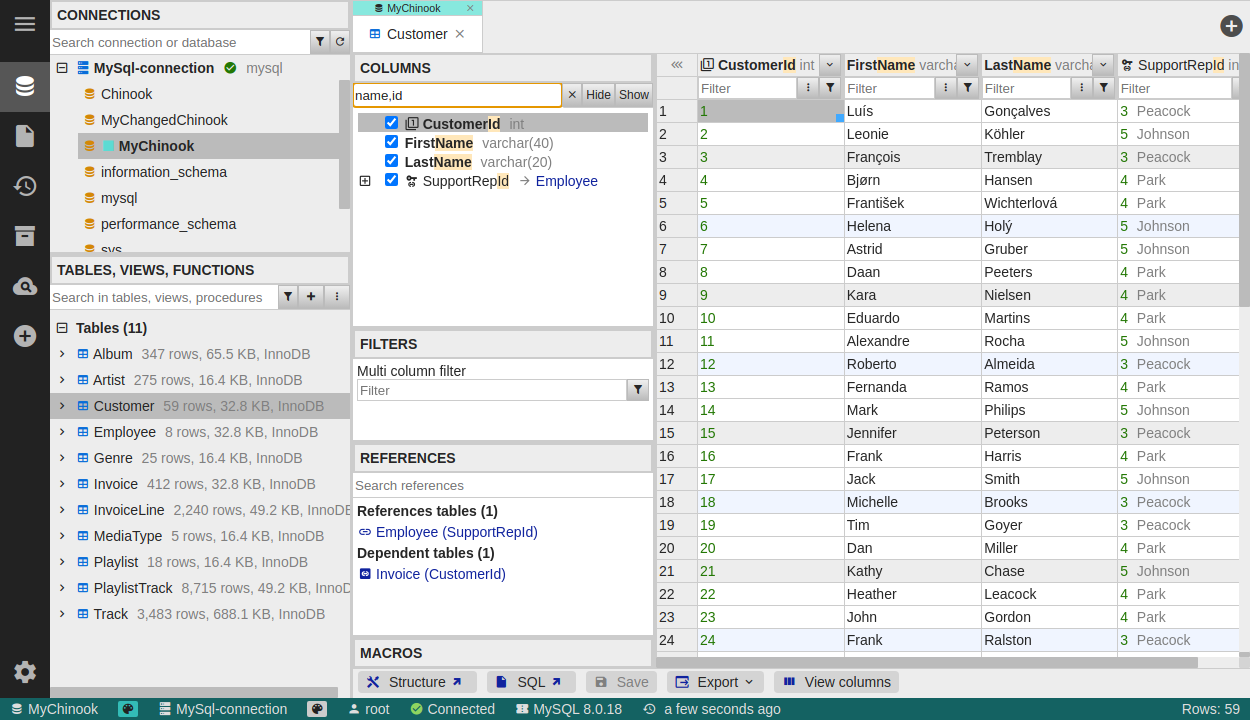Uncheck the CustomerId column checkbox
Image resolution: width=1250 pixels, height=720 pixels.
(391, 123)
